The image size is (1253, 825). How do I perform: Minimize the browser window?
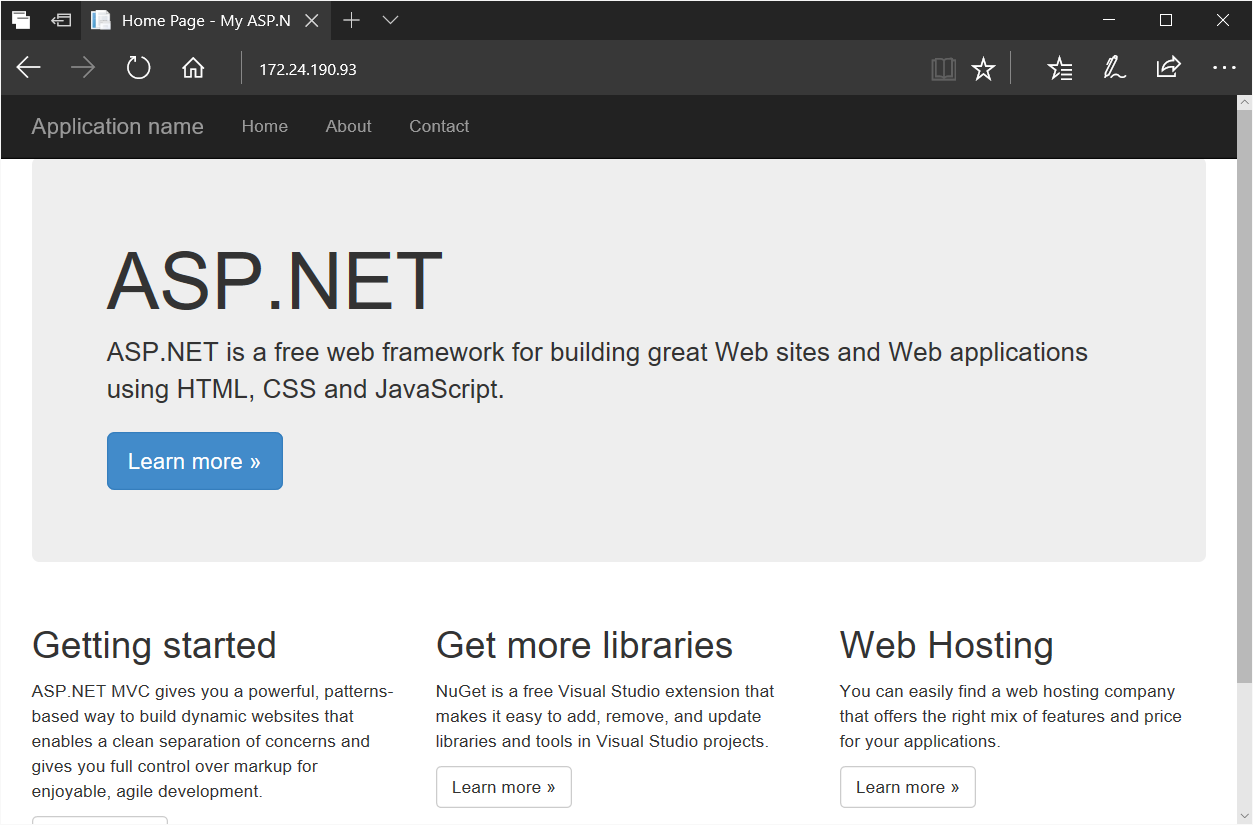[1108, 20]
